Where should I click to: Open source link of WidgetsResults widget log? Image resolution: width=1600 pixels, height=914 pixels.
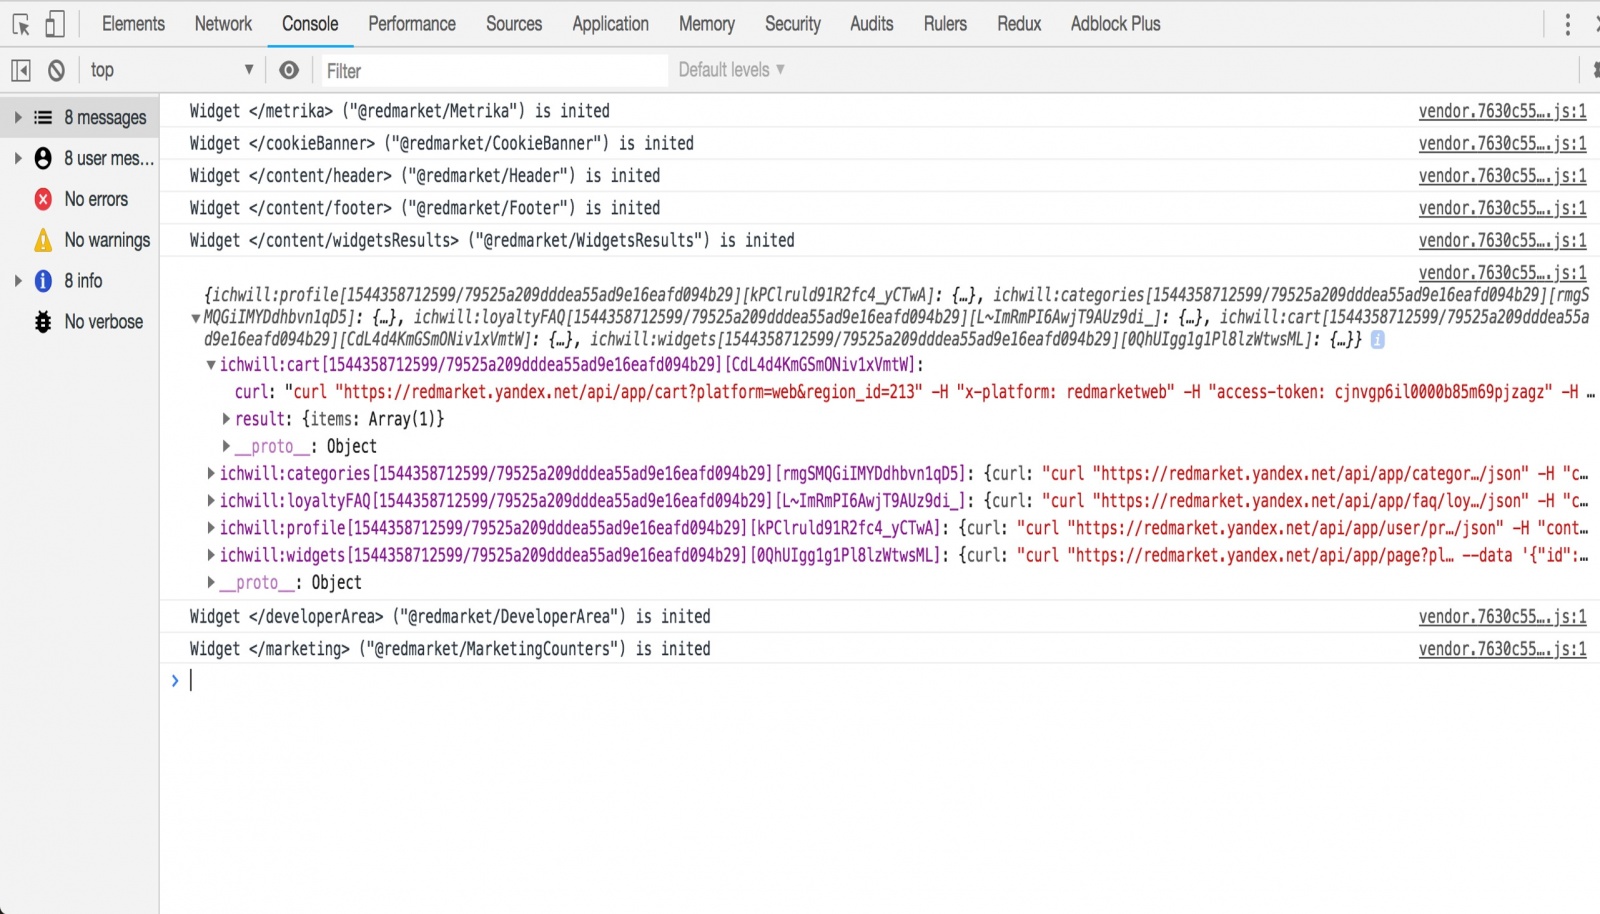[x=1502, y=241]
